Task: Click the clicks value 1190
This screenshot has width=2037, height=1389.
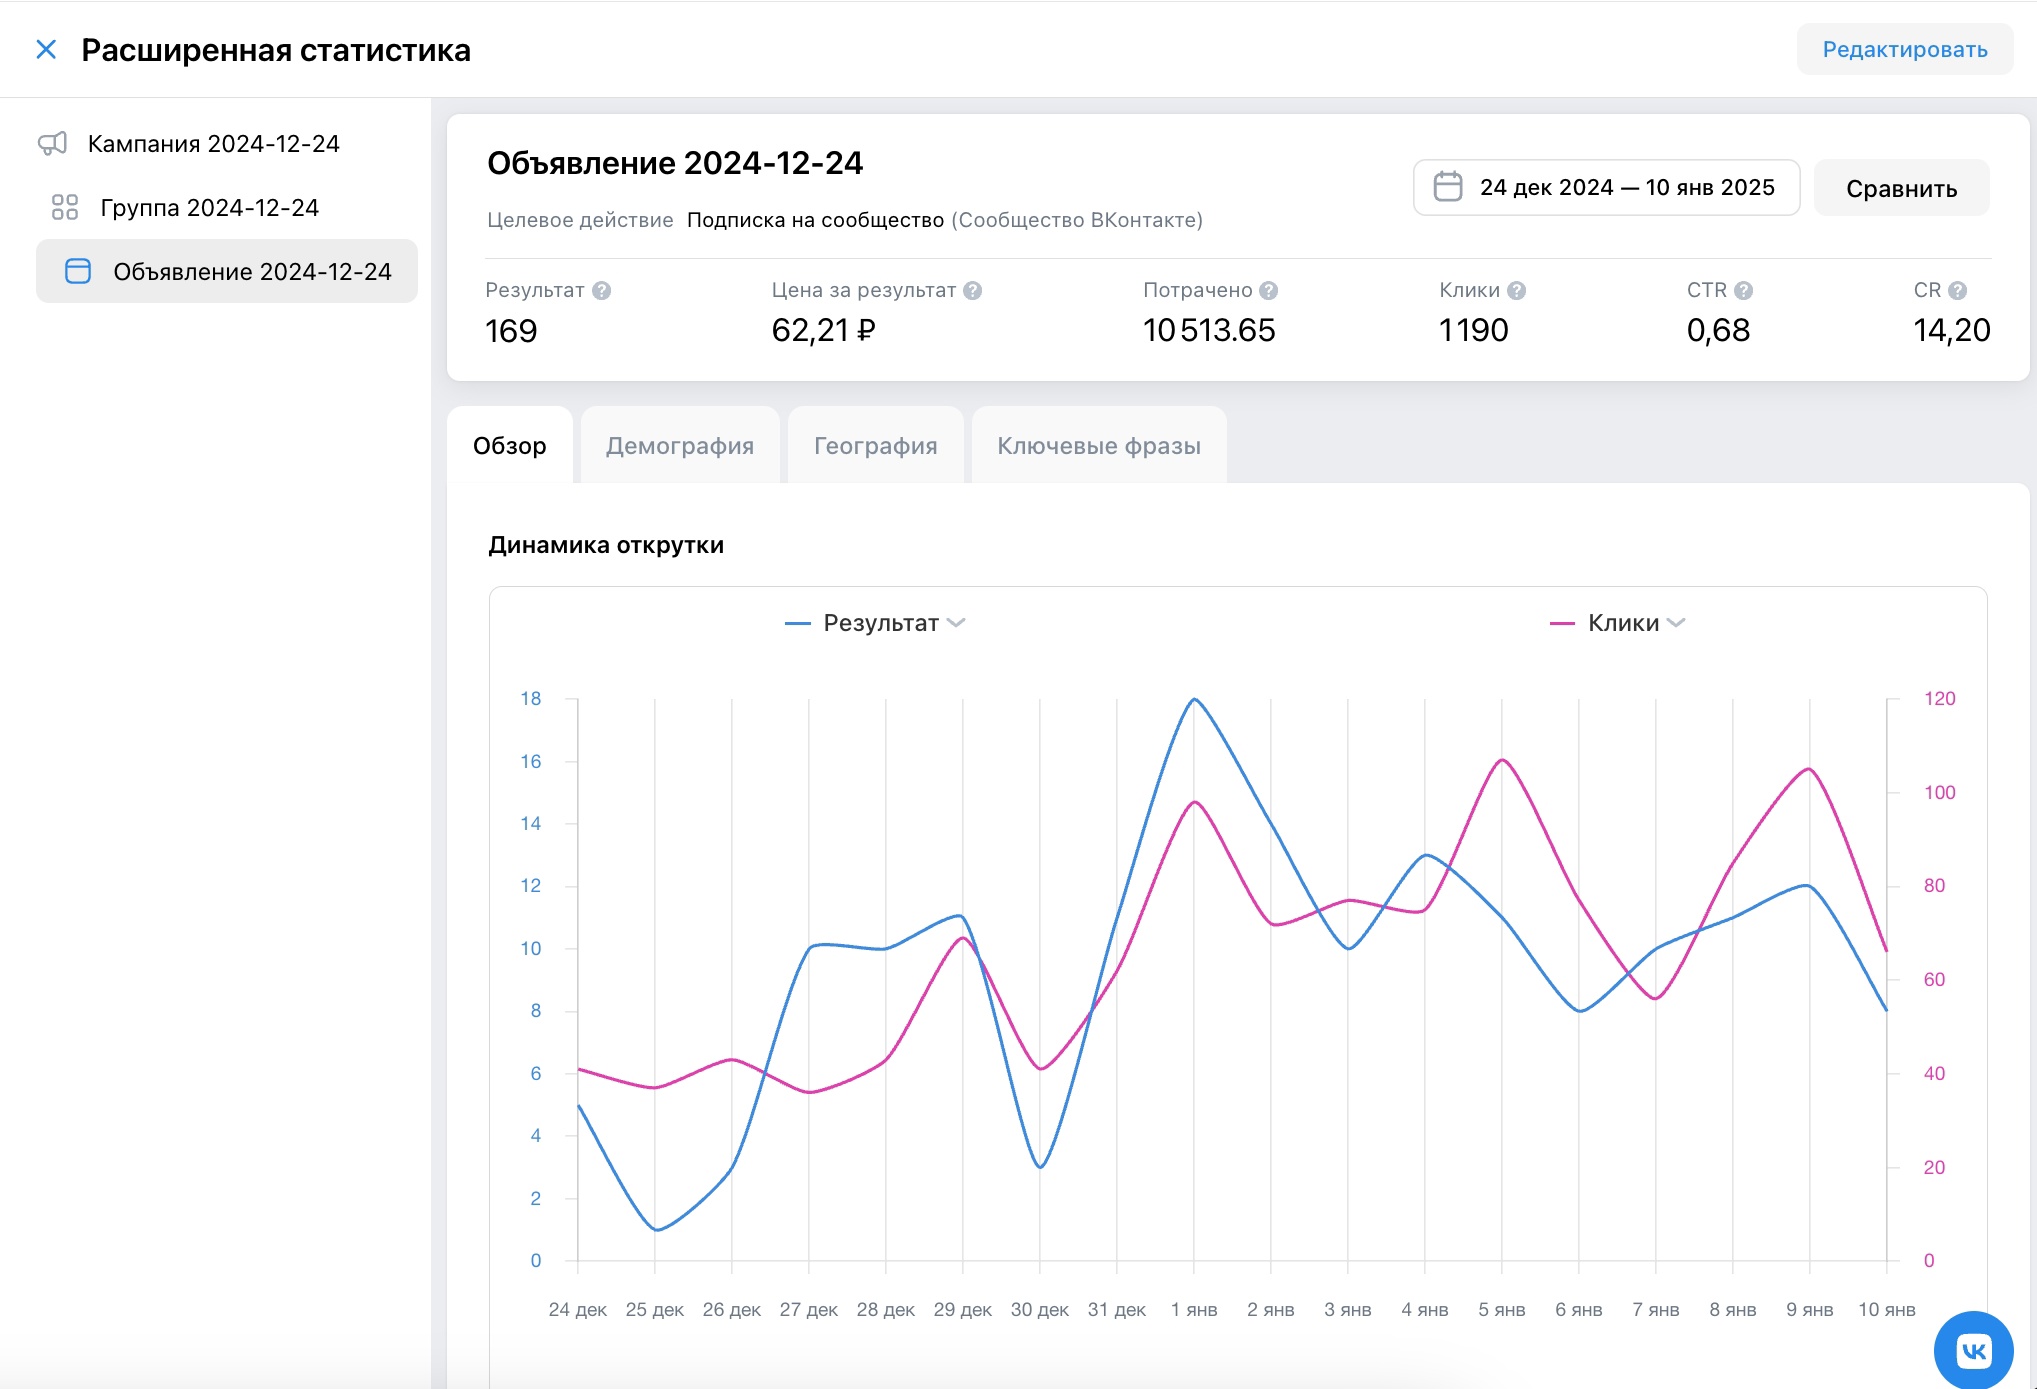Action: [1473, 330]
